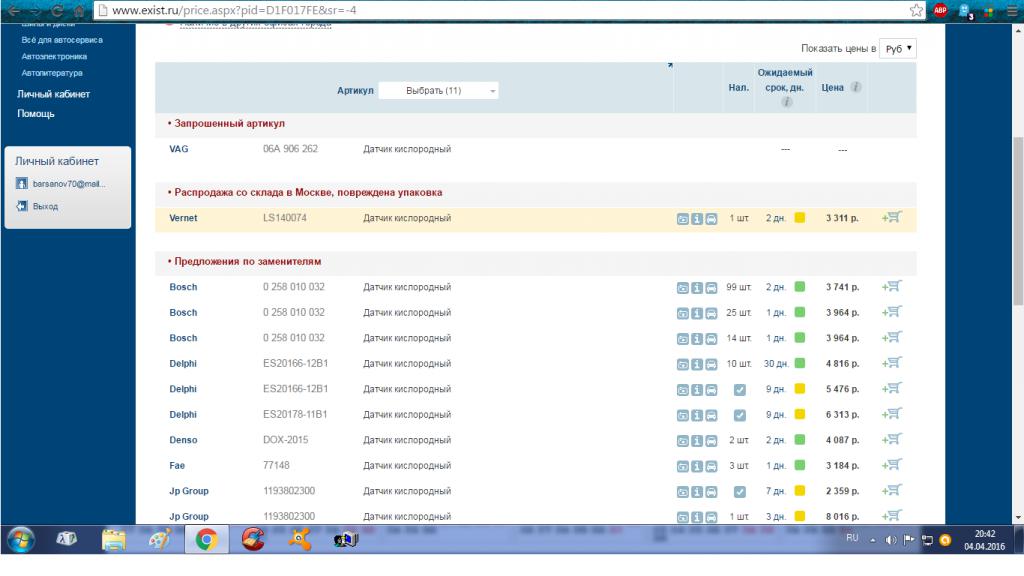Open the Vernet brand link
This screenshot has width=1024, height=576.
183,218
